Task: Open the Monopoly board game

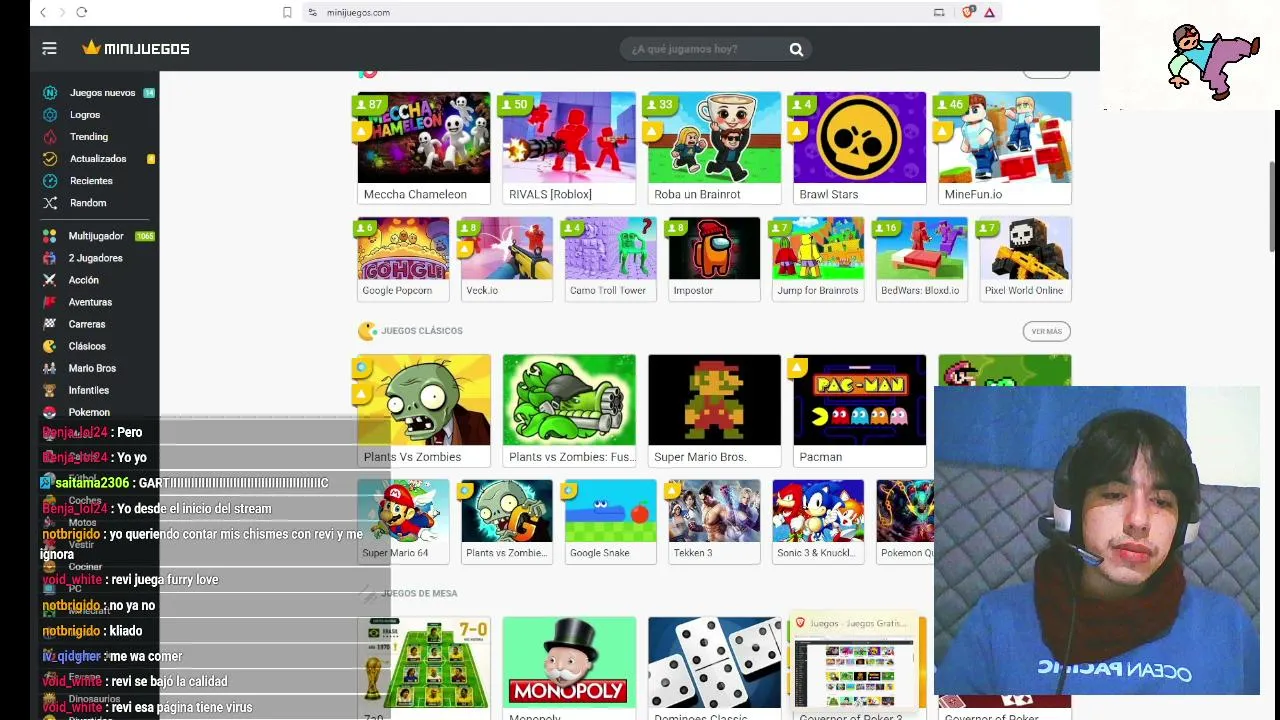Action: pyautogui.click(x=569, y=668)
